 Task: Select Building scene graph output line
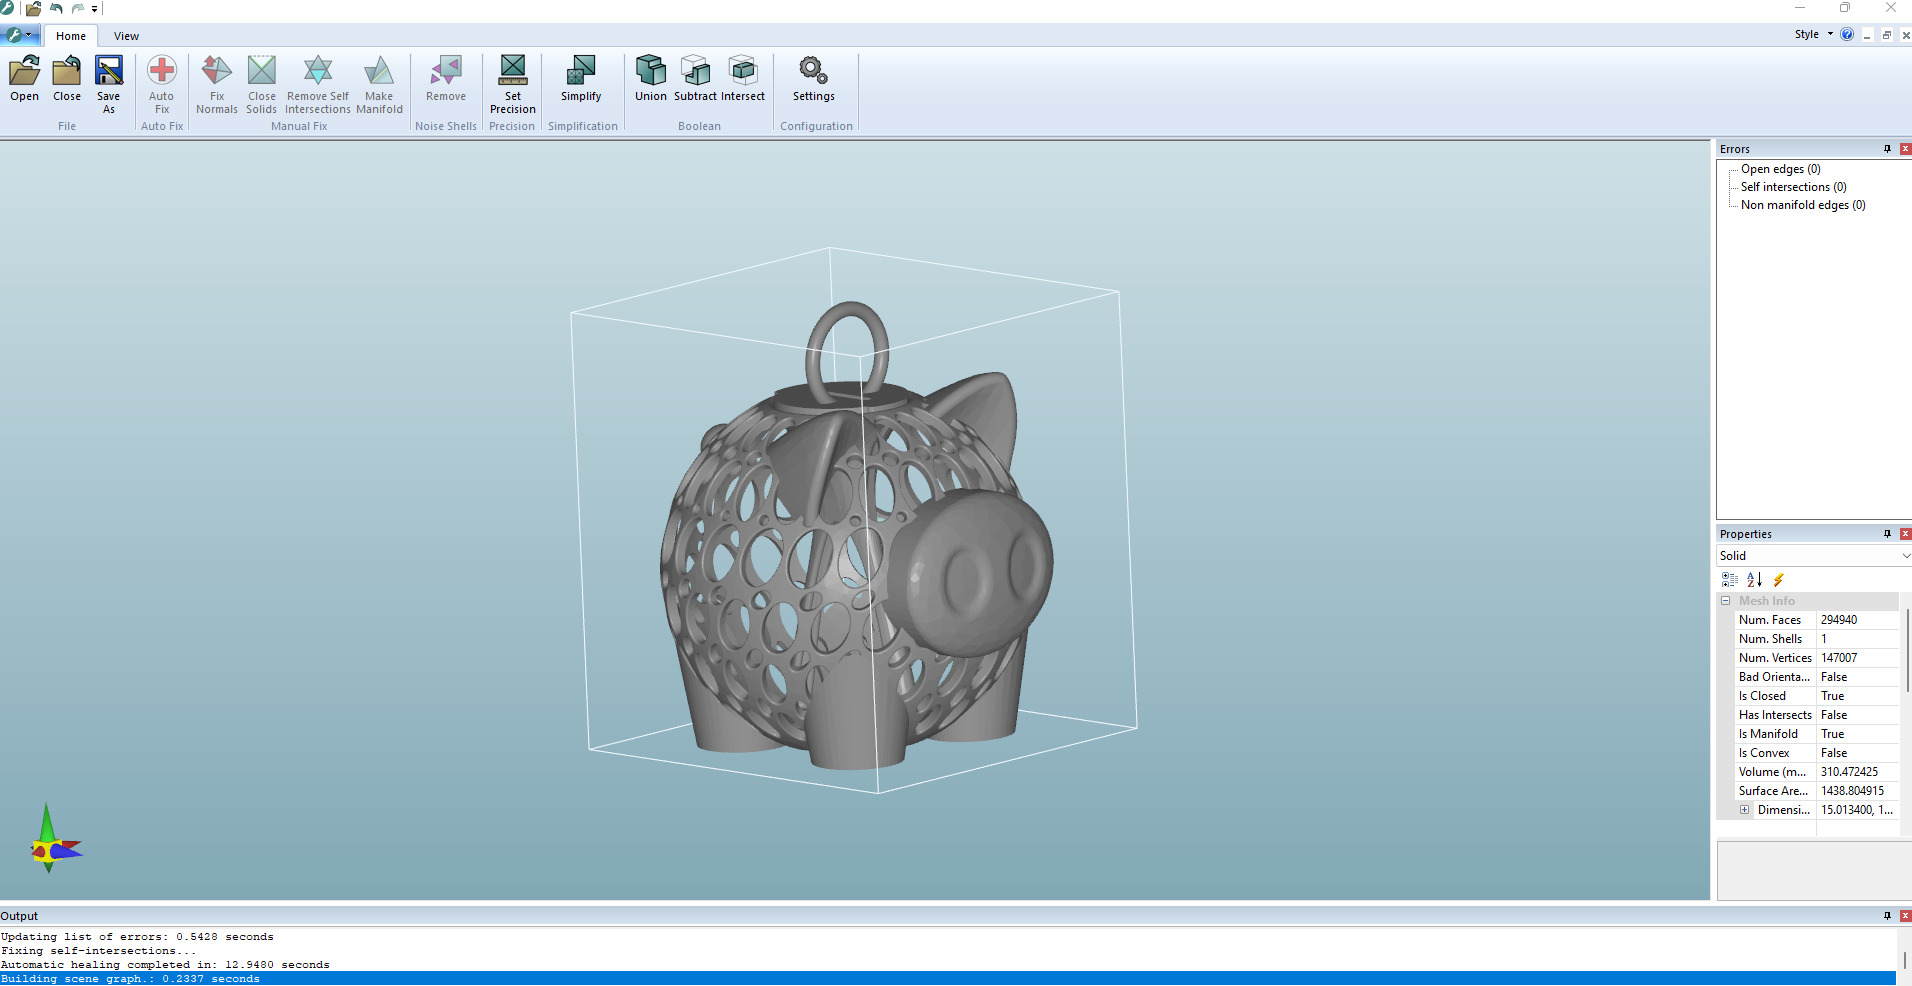[947, 979]
